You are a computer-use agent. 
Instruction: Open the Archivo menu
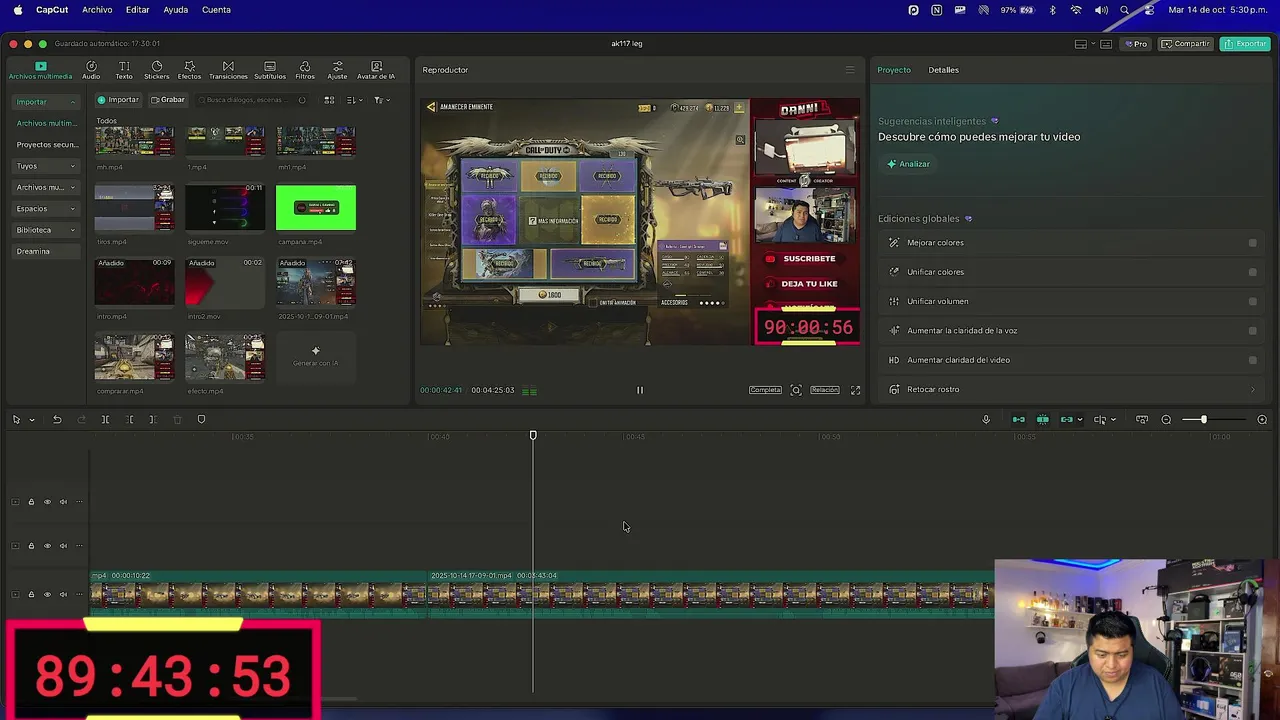[97, 10]
